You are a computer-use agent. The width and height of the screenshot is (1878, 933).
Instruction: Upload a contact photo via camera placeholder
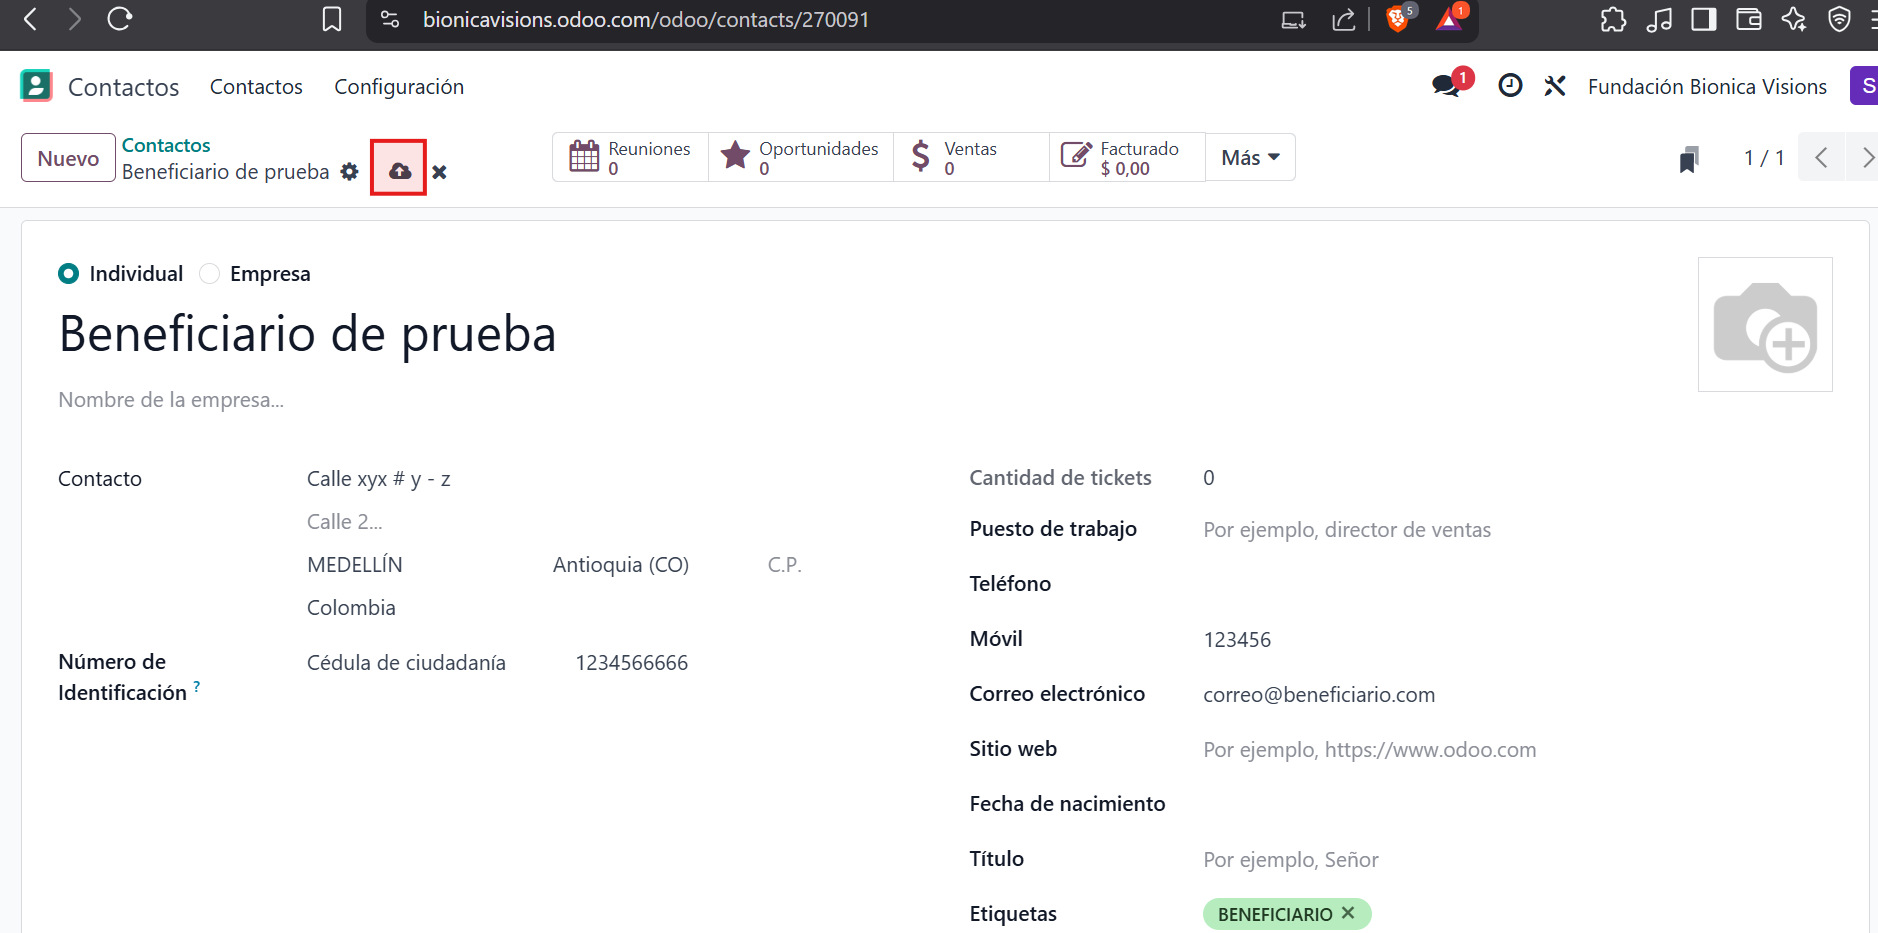click(1764, 325)
